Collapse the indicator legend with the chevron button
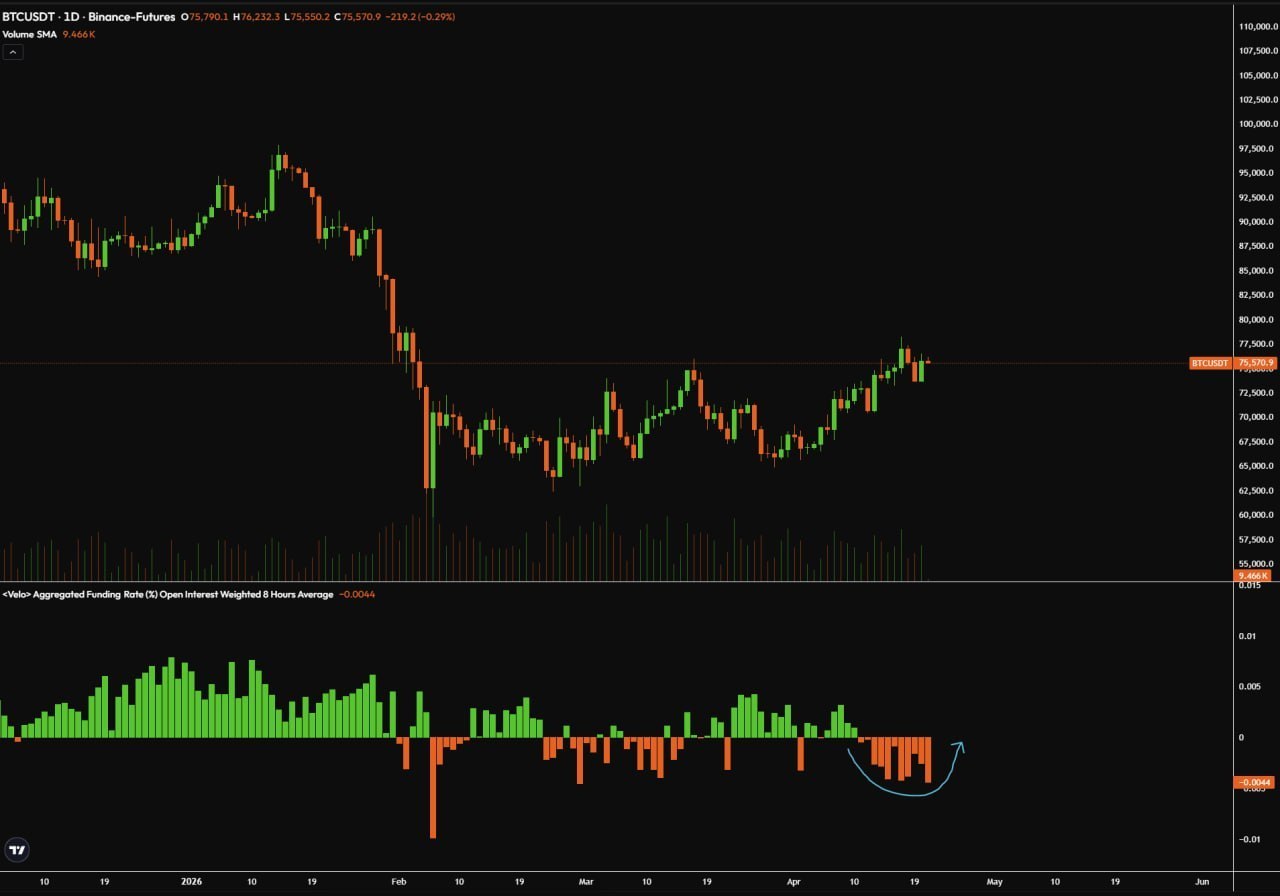1280x896 pixels. coord(13,52)
